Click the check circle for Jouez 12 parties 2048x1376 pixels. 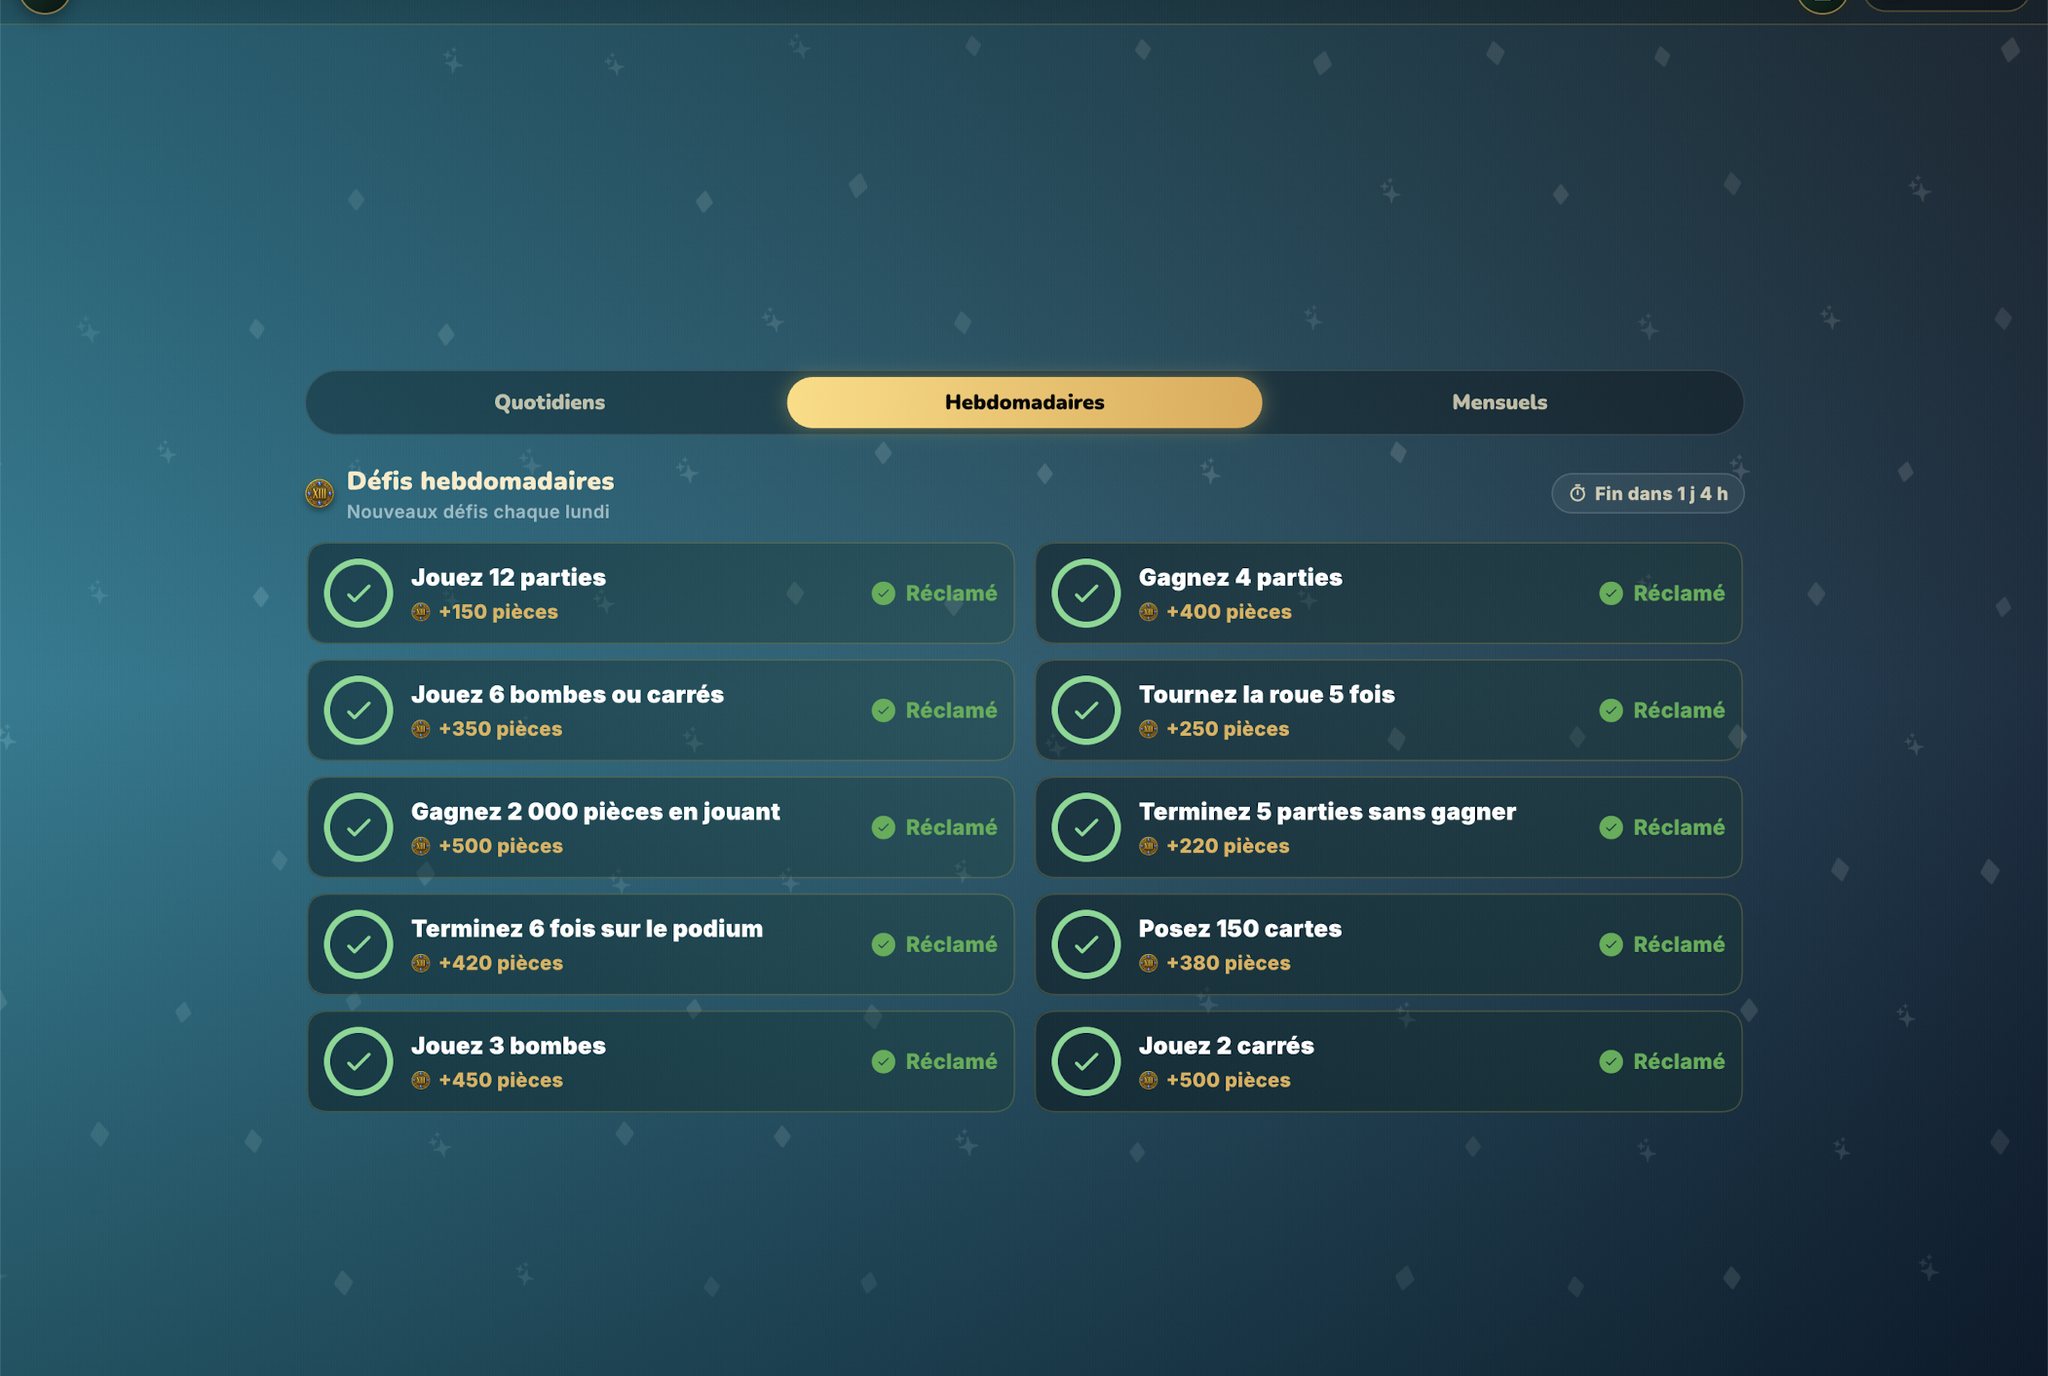[358, 593]
